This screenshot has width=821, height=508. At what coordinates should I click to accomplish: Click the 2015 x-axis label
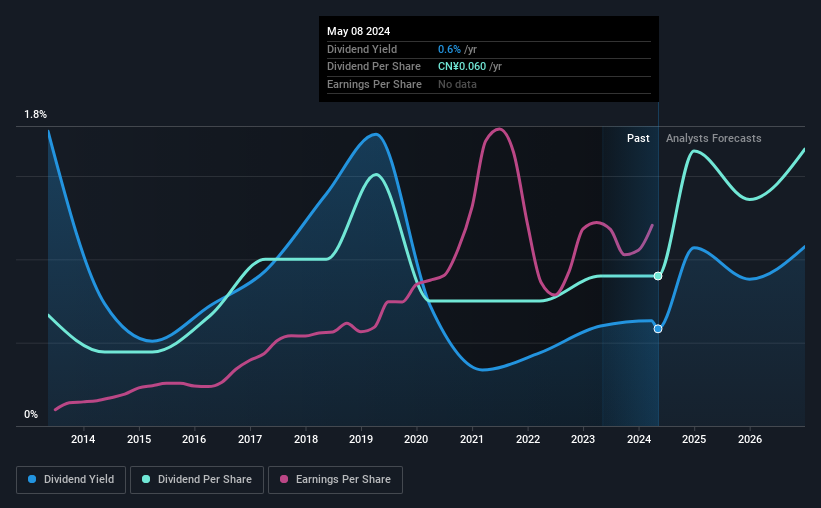pos(139,439)
